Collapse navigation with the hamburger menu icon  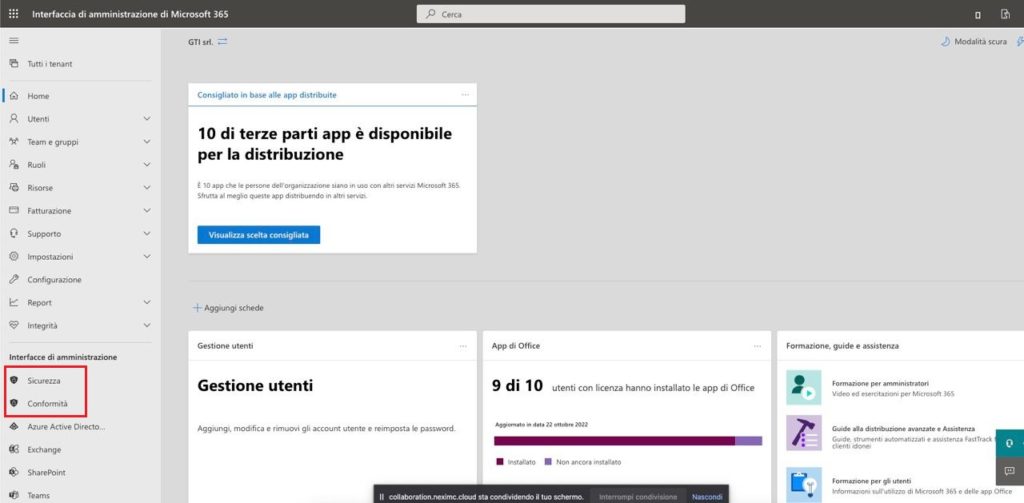[14, 41]
